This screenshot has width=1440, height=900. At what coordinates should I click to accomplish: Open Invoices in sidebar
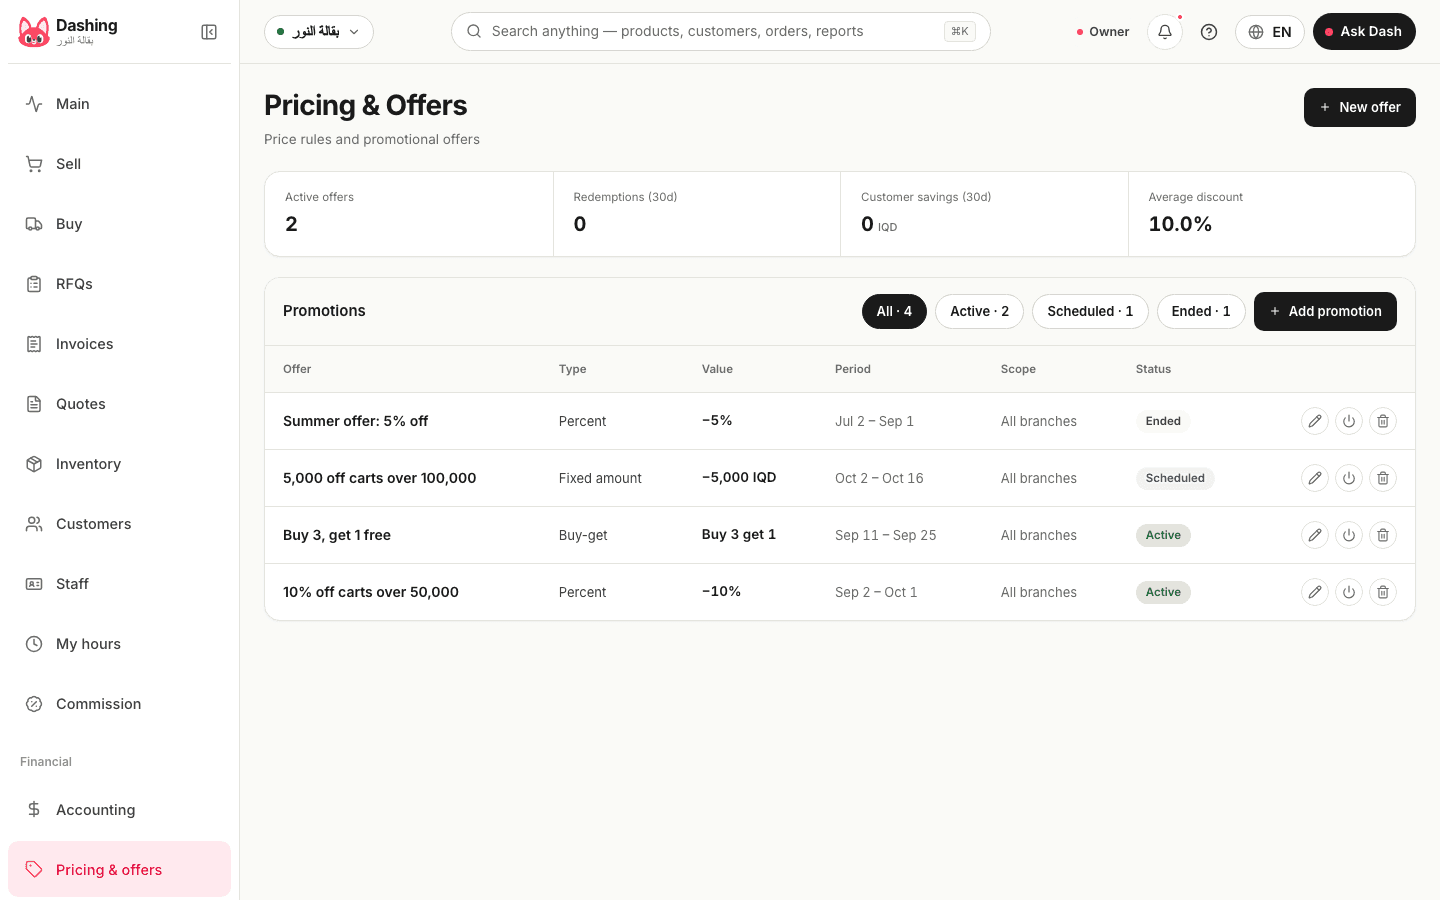[119, 344]
